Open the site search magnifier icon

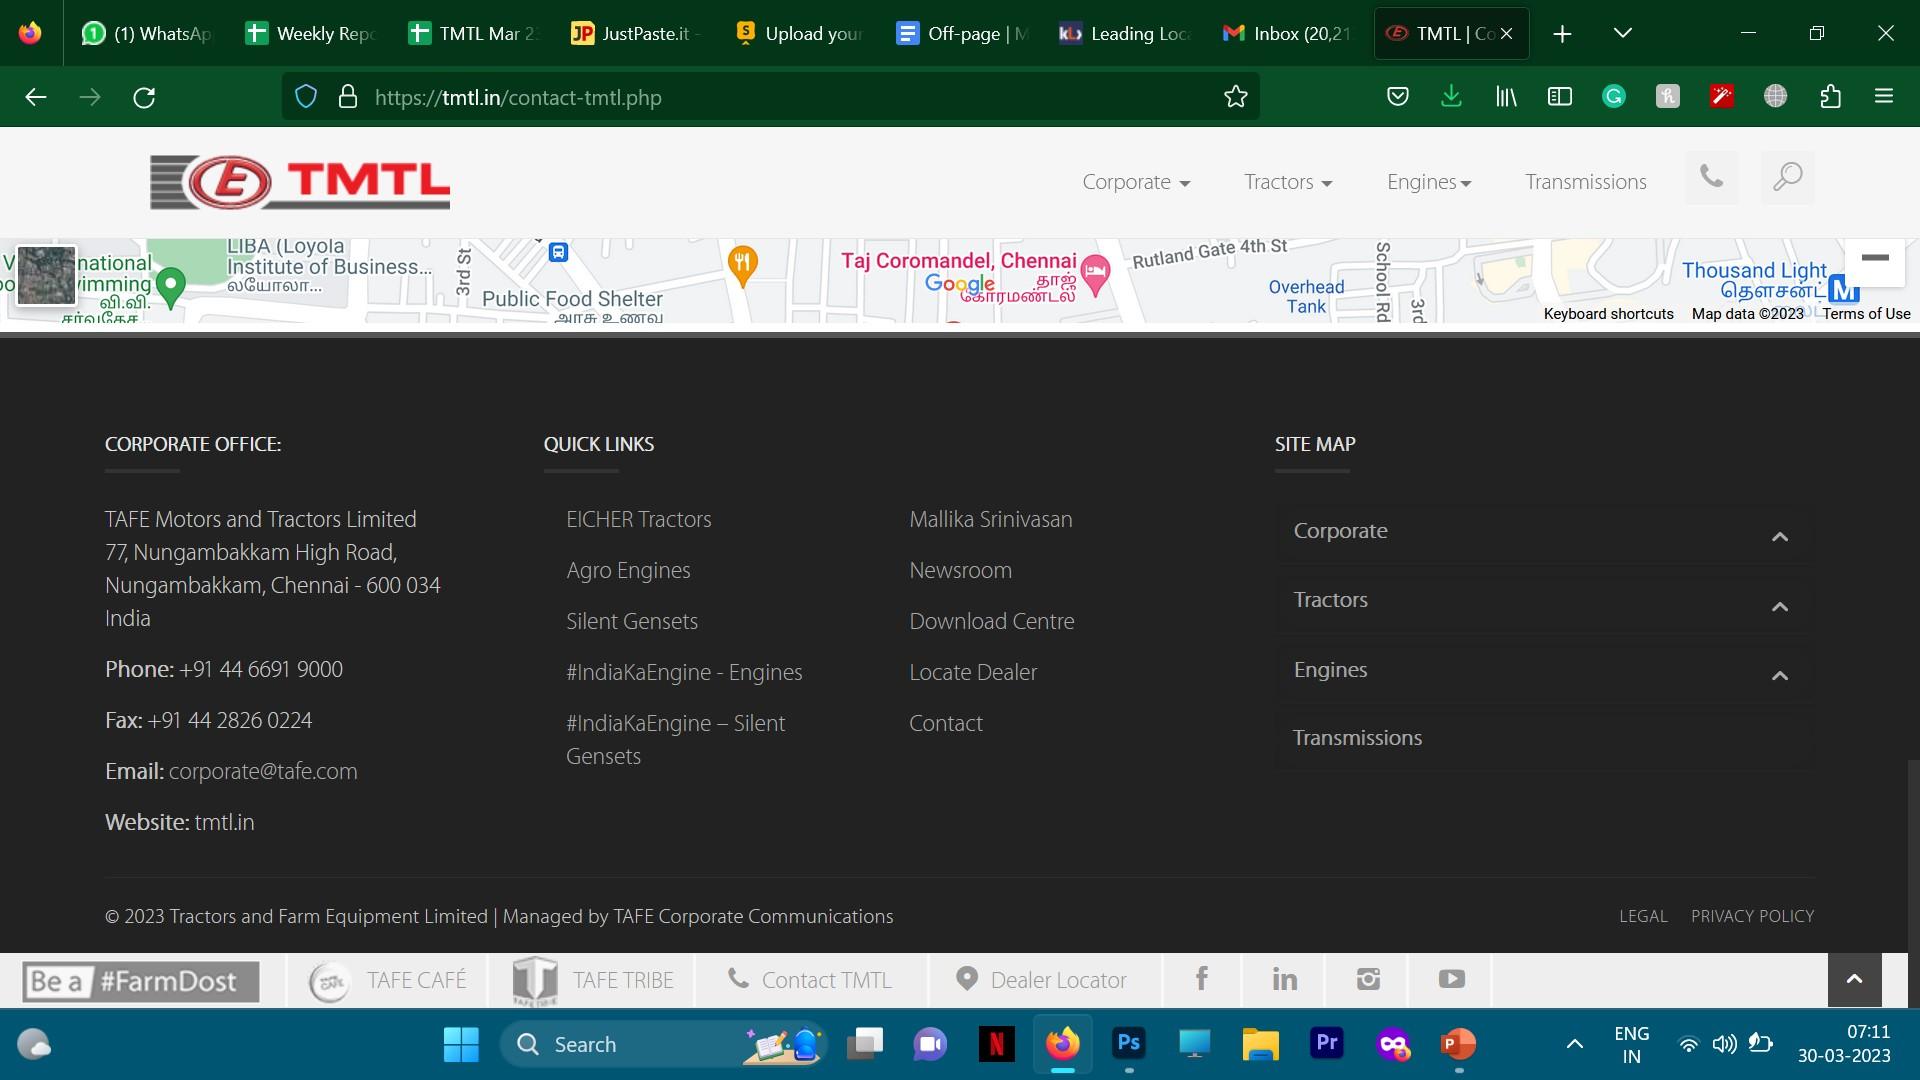click(1787, 178)
